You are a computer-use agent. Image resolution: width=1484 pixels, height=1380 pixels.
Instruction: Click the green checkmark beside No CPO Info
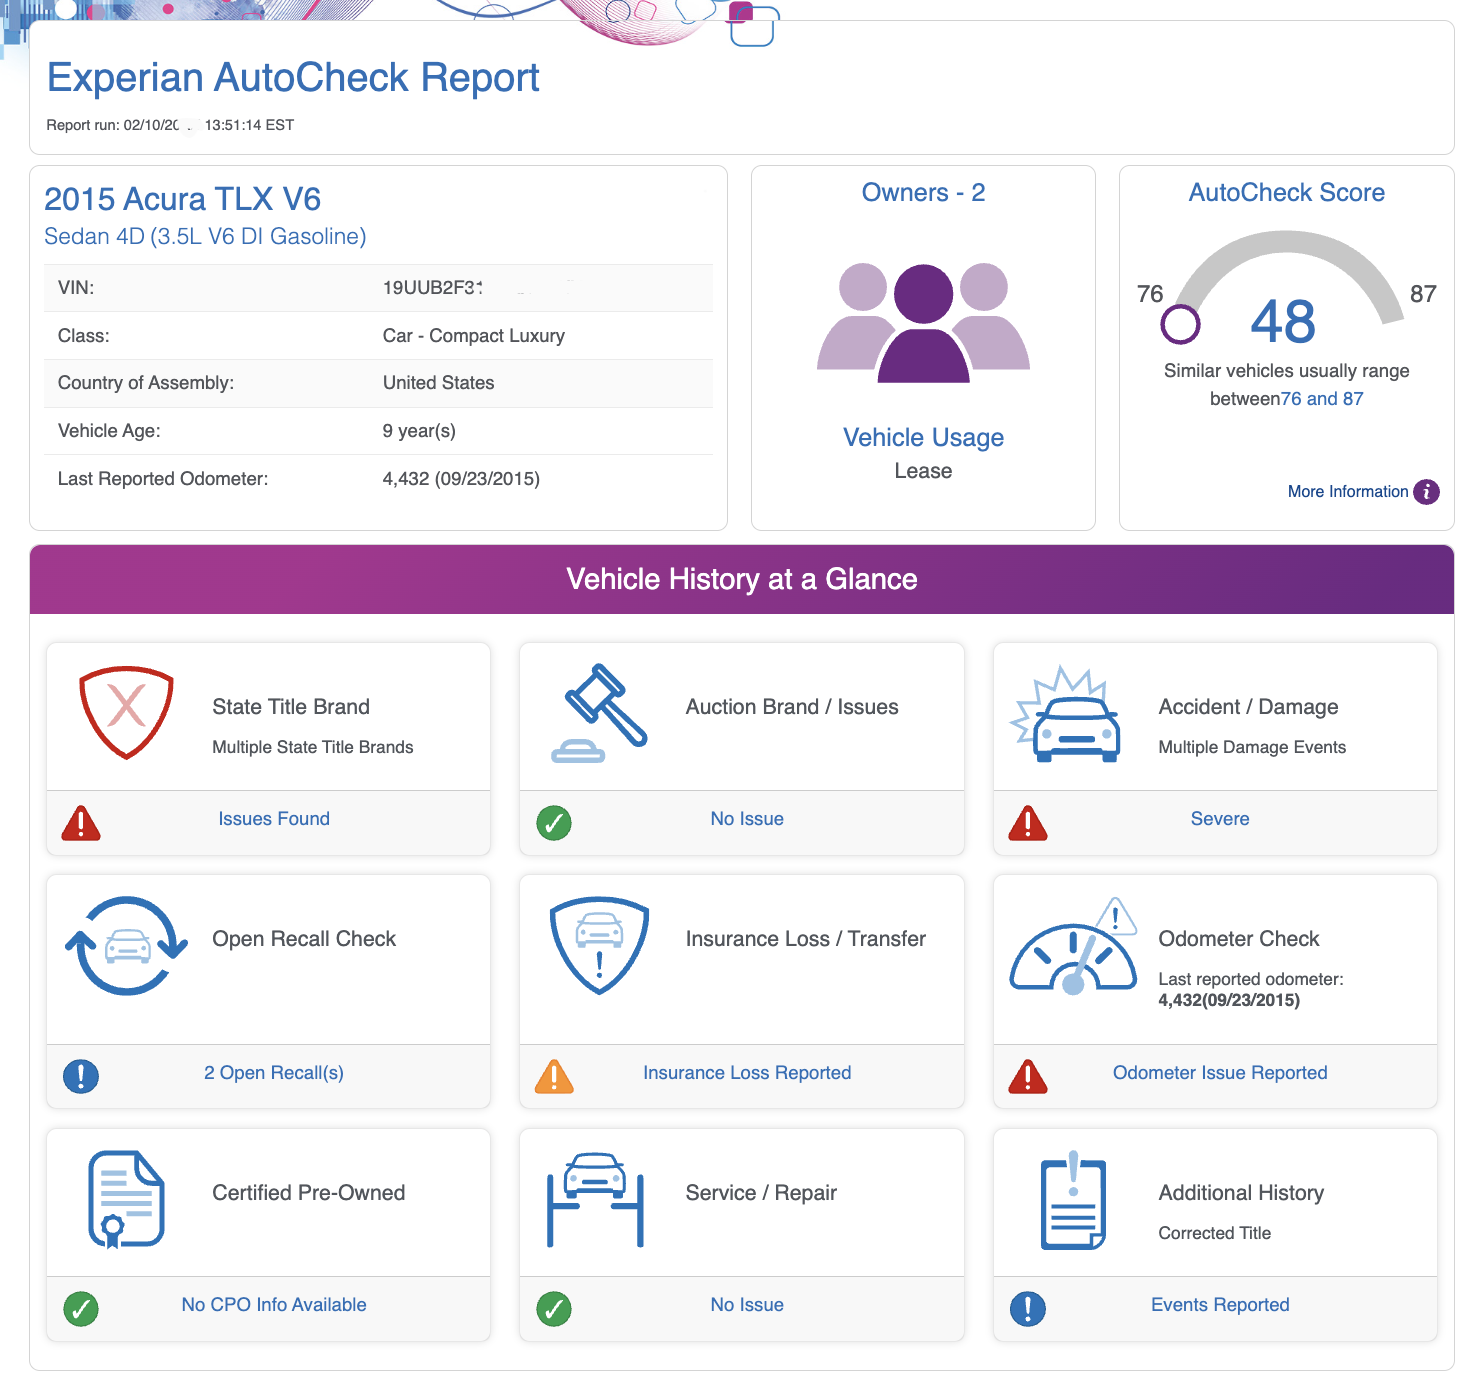(x=81, y=1307)
